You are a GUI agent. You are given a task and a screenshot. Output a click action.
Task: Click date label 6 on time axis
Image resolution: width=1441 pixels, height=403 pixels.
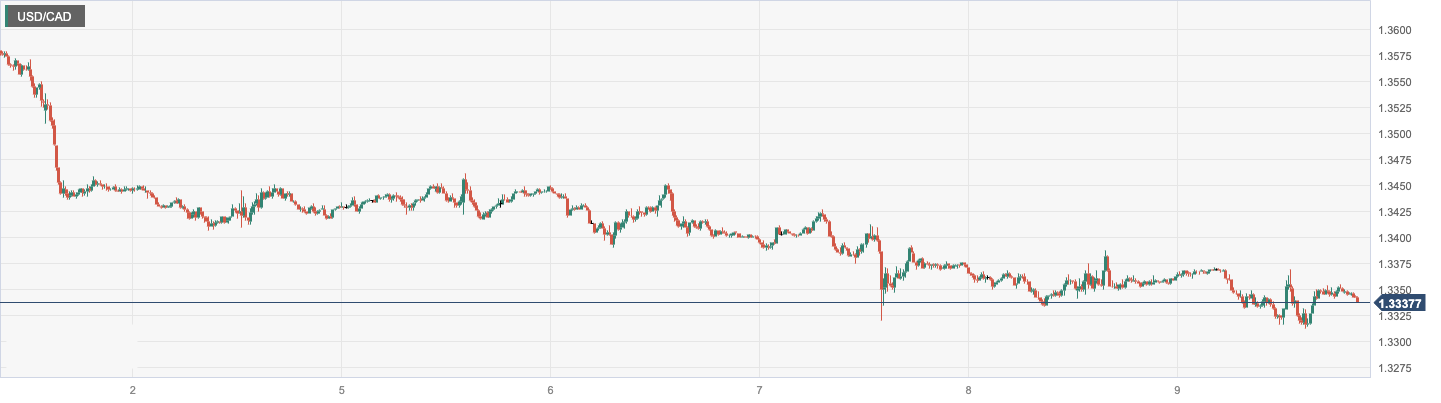[550, 390]
